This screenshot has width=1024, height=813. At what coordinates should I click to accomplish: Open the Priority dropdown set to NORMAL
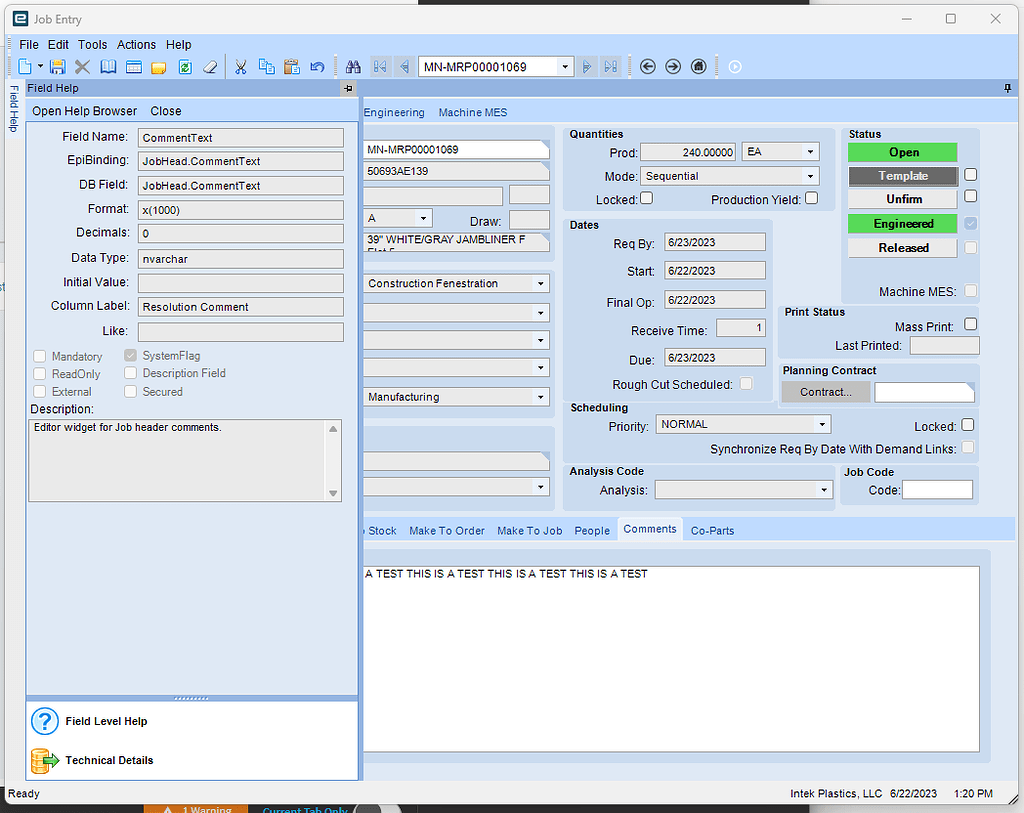(x=821, y=424)
